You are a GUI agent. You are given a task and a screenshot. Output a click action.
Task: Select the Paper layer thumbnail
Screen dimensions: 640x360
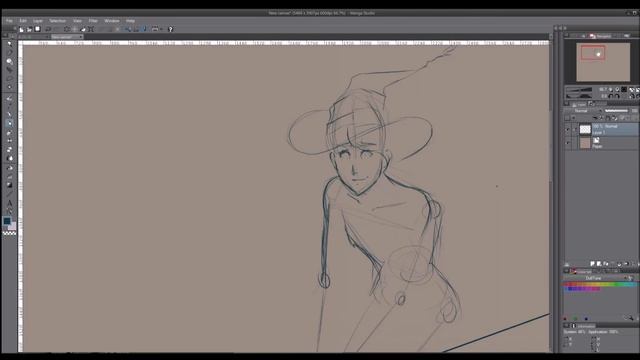click(x=585, y=143)
